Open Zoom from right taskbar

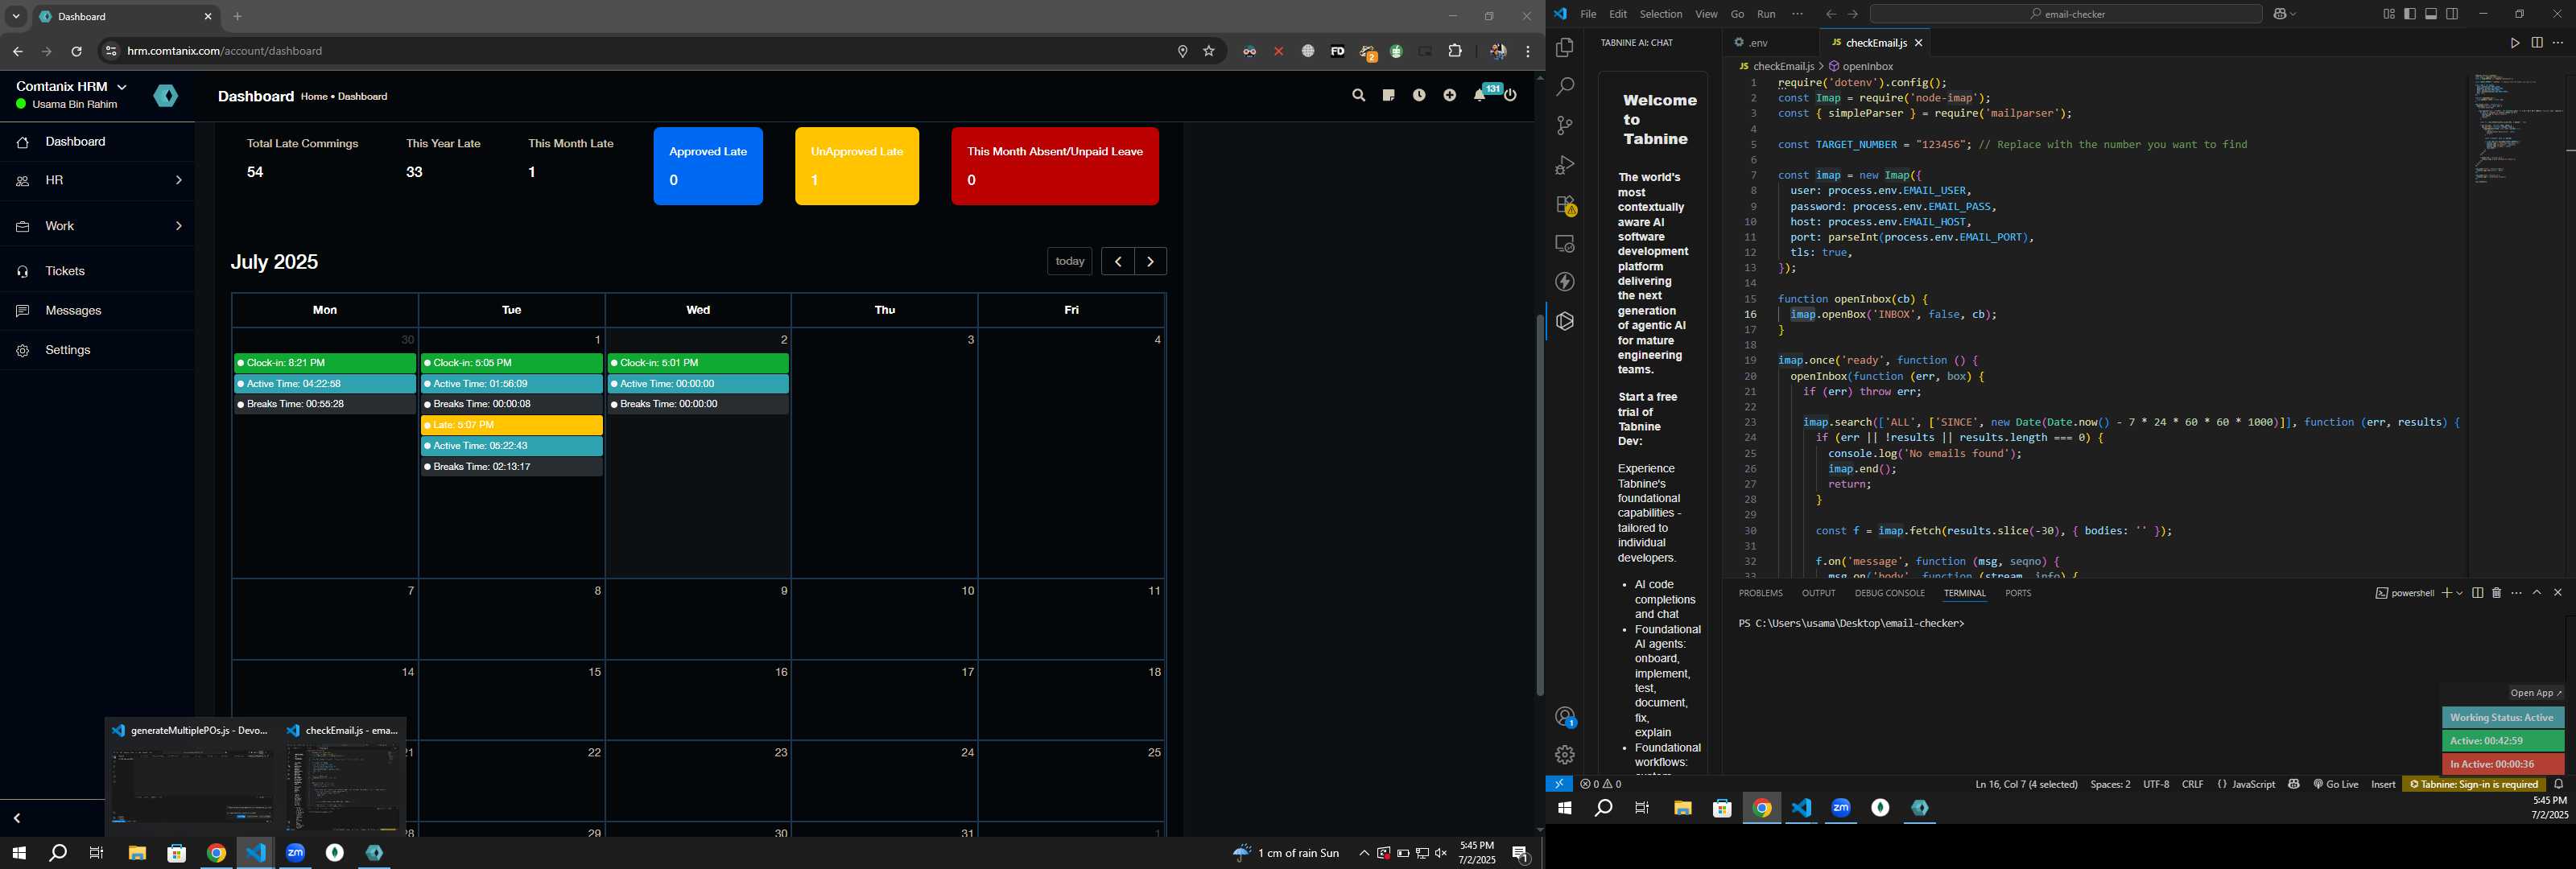(1840, 808)
